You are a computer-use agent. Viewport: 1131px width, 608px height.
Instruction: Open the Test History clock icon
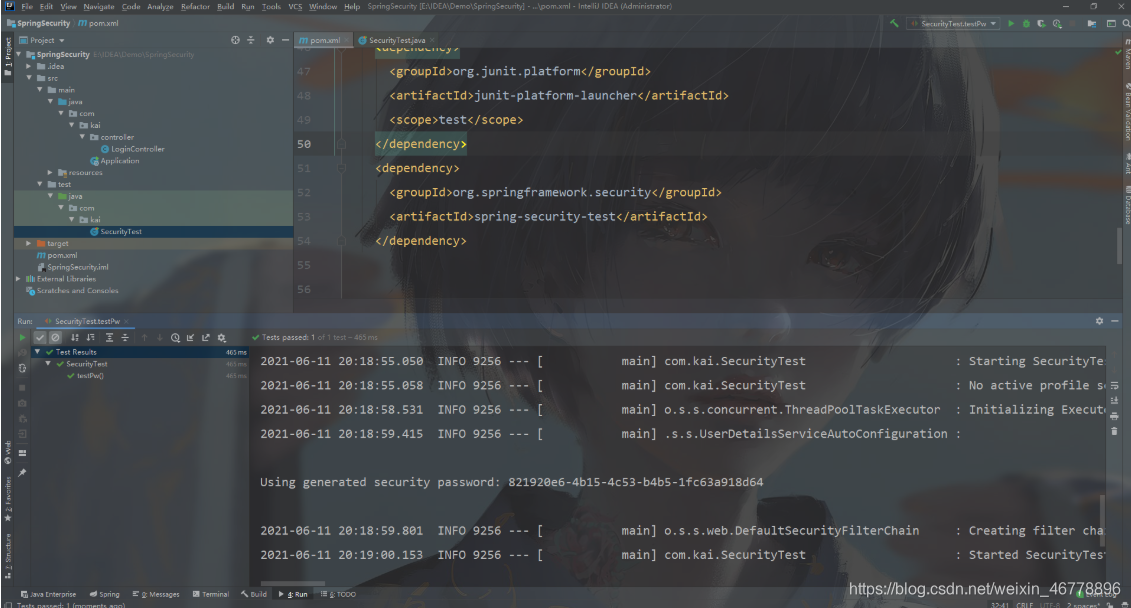tap(176, 337)
